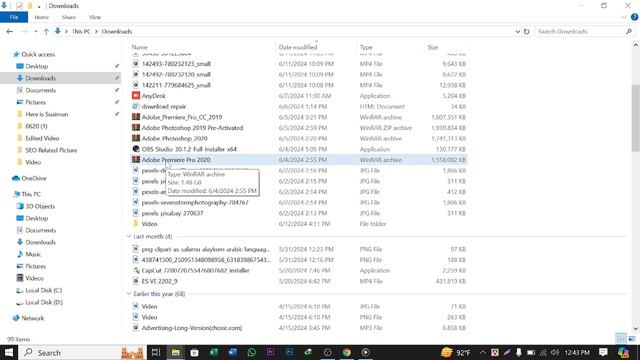This screenshot has height=360, width=640.
Task: Select the ES VE 2202_9 video file icon
Action: (136, 281)
